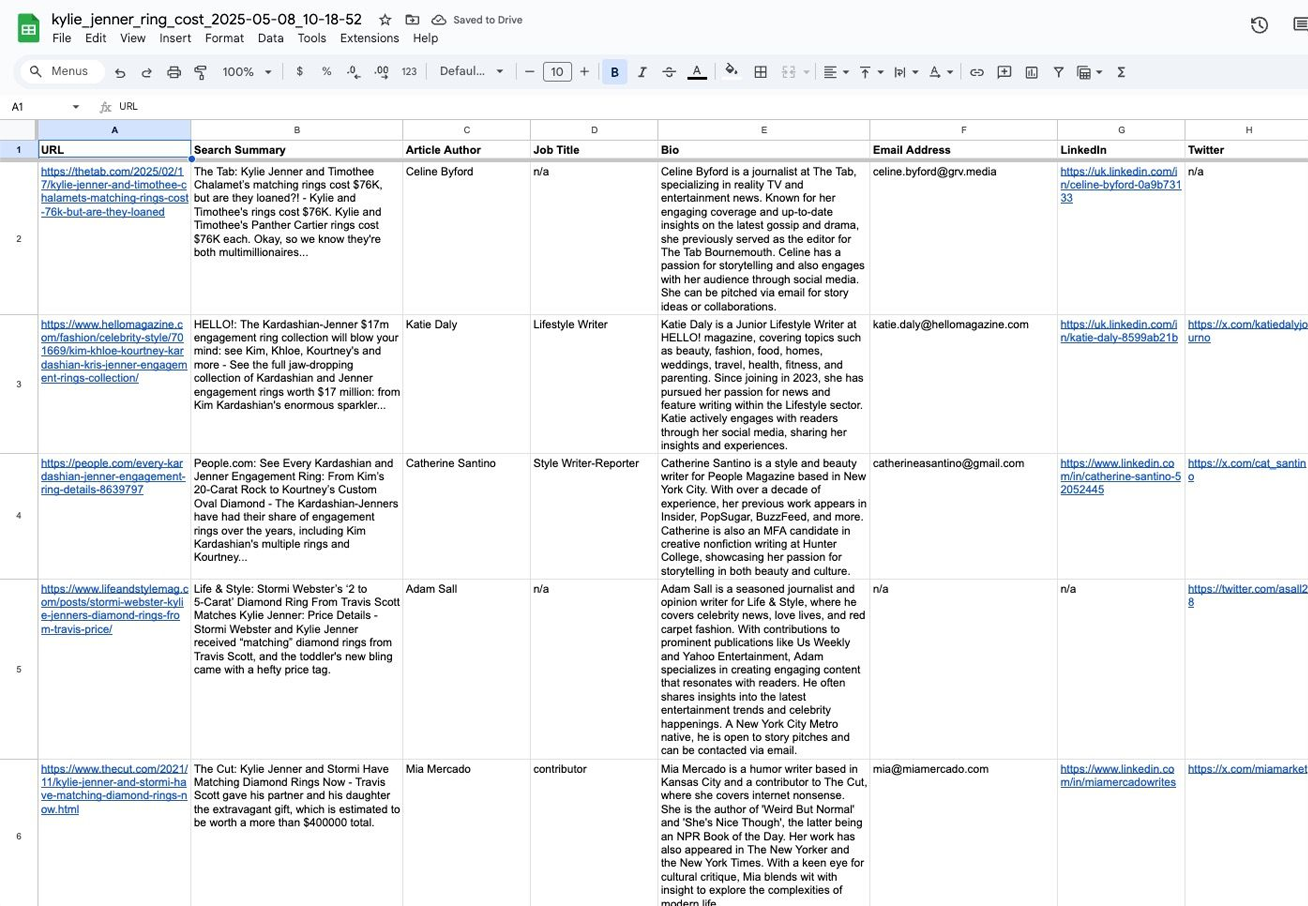Open the Extensions menu
The width and height of the screenshot is (1308, 906).
[369, 38]
